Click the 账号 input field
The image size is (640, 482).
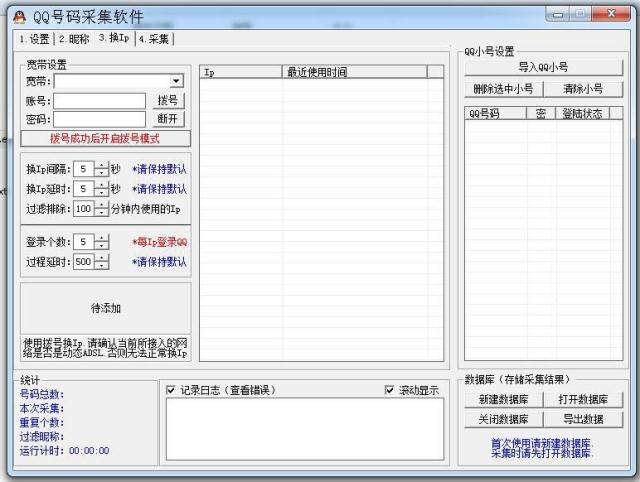click(x=99, y=100)
